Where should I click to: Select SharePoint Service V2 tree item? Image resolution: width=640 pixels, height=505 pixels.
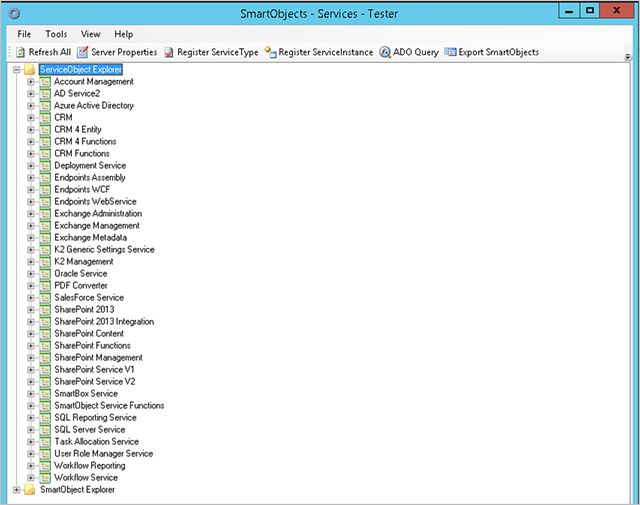click(x=95, y=382)
